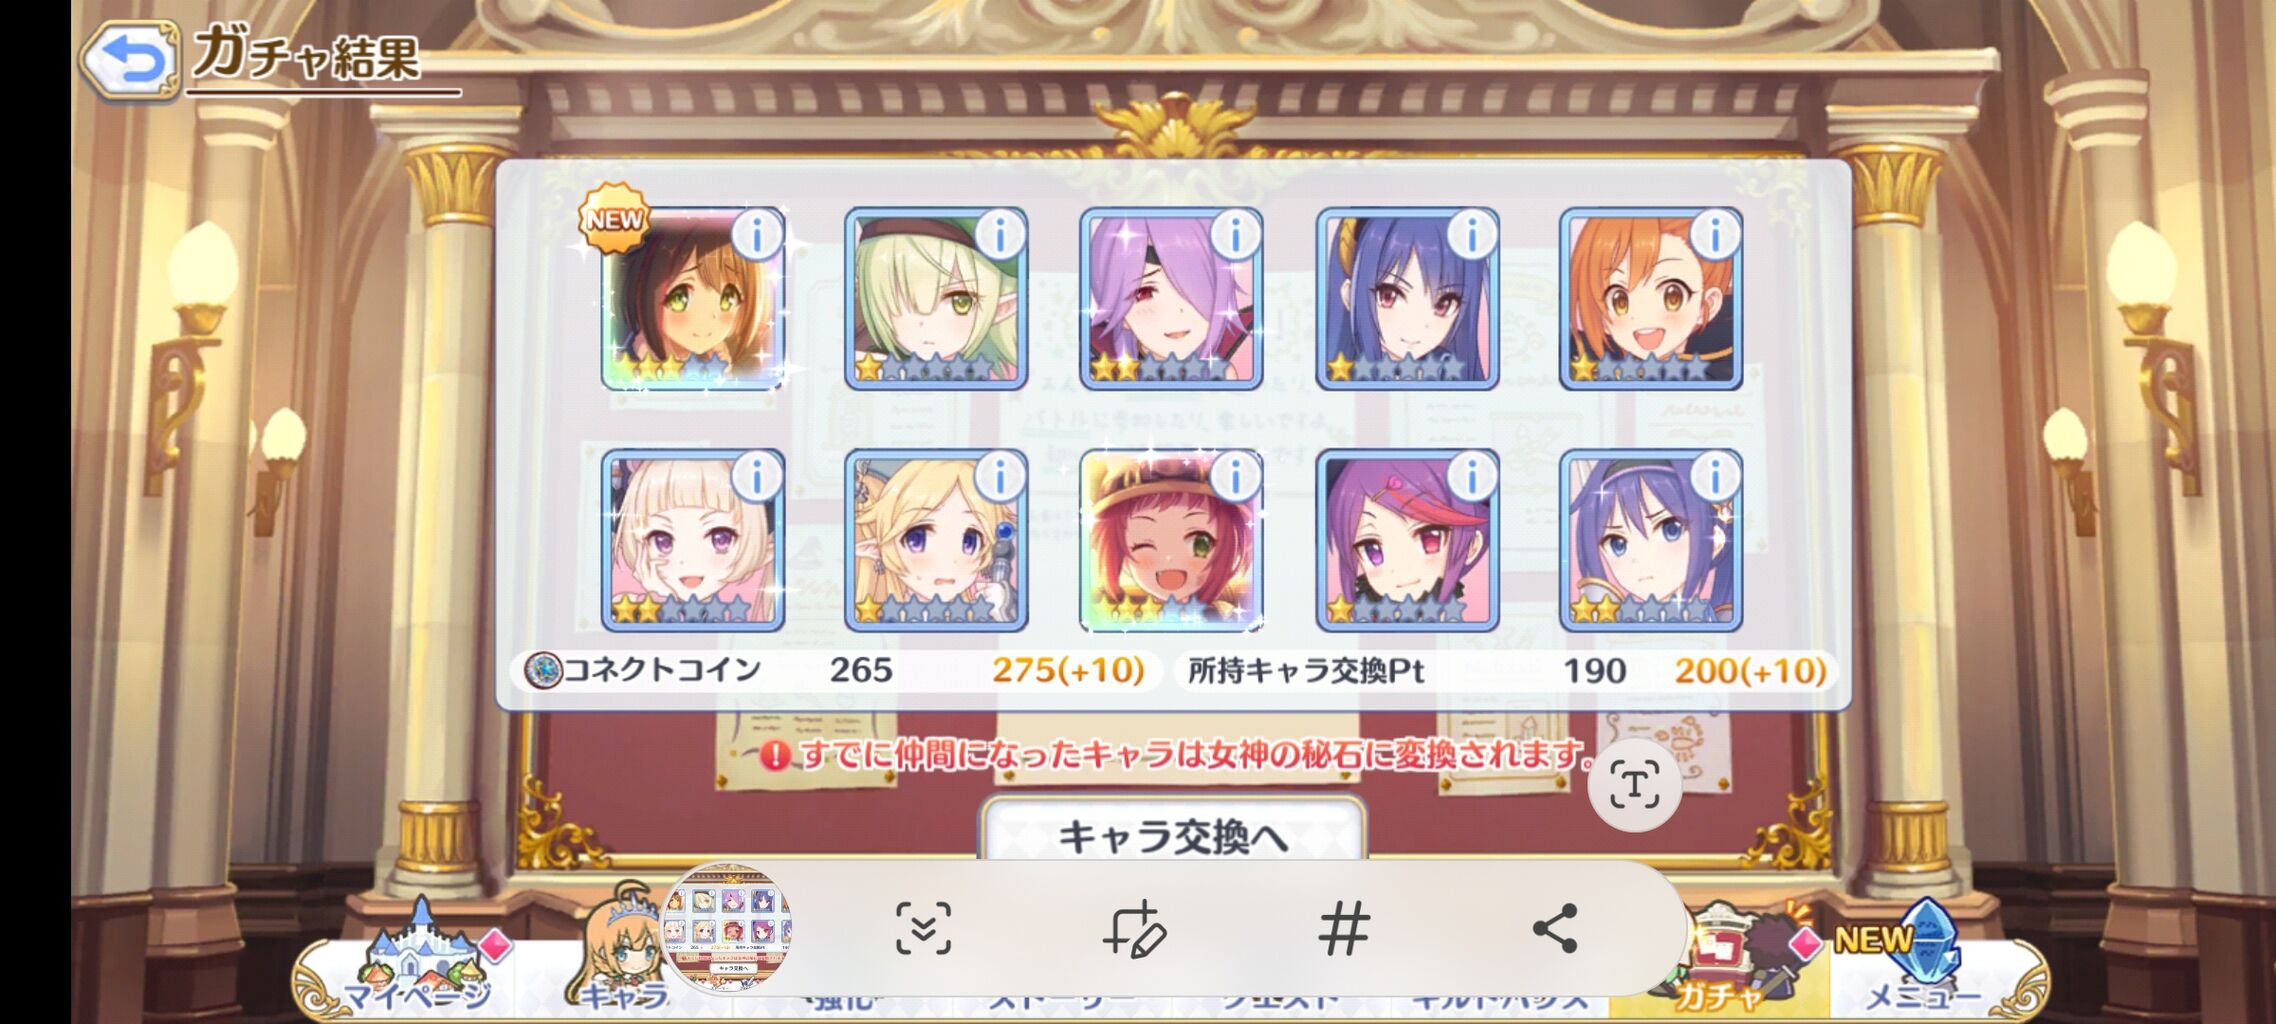Open the screenshot edit pencil icon
Image resolution: width=2276 pixels, height=1024 pixels.
[1134, 929]
